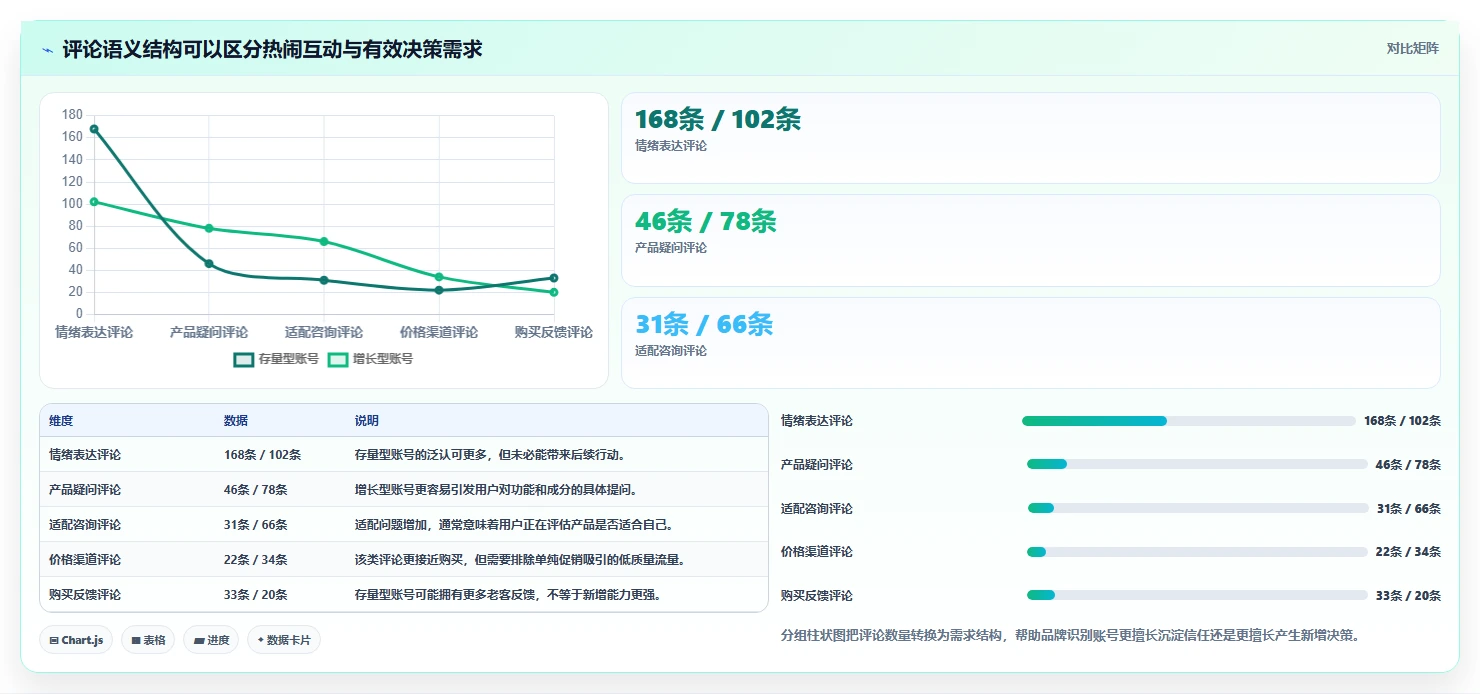Click the 增长型账号 point at 适配咨询评论
The width and height of the screenshot is (1480, 694).
[324, 241]
